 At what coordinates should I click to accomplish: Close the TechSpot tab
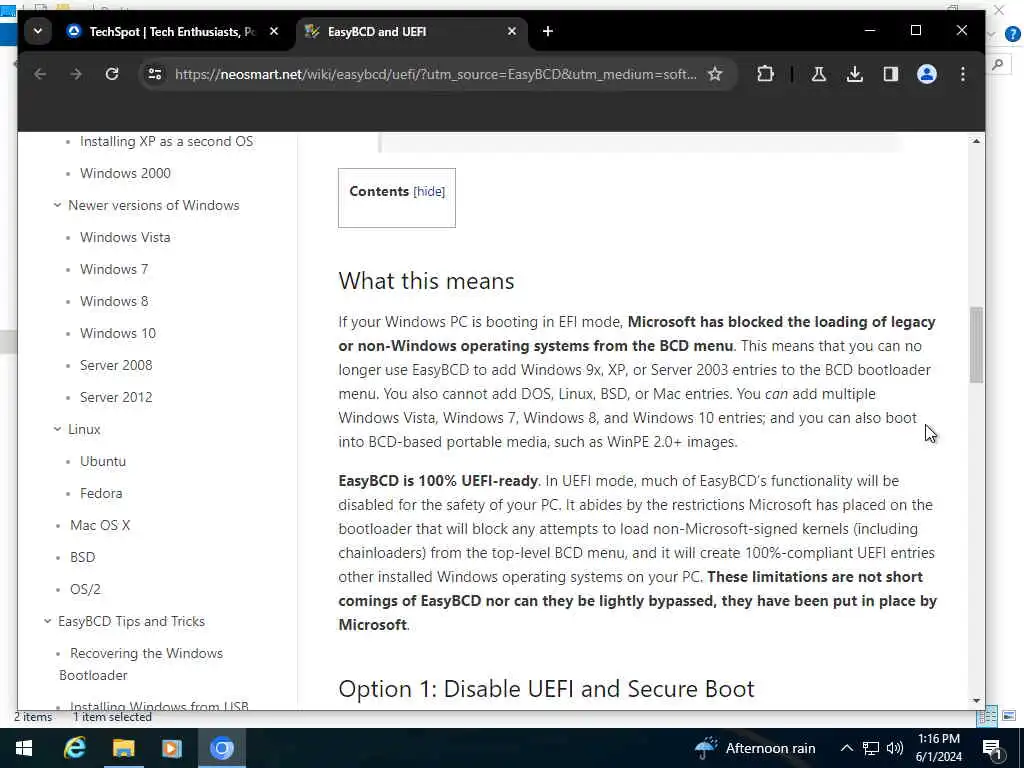coord(274,31)
